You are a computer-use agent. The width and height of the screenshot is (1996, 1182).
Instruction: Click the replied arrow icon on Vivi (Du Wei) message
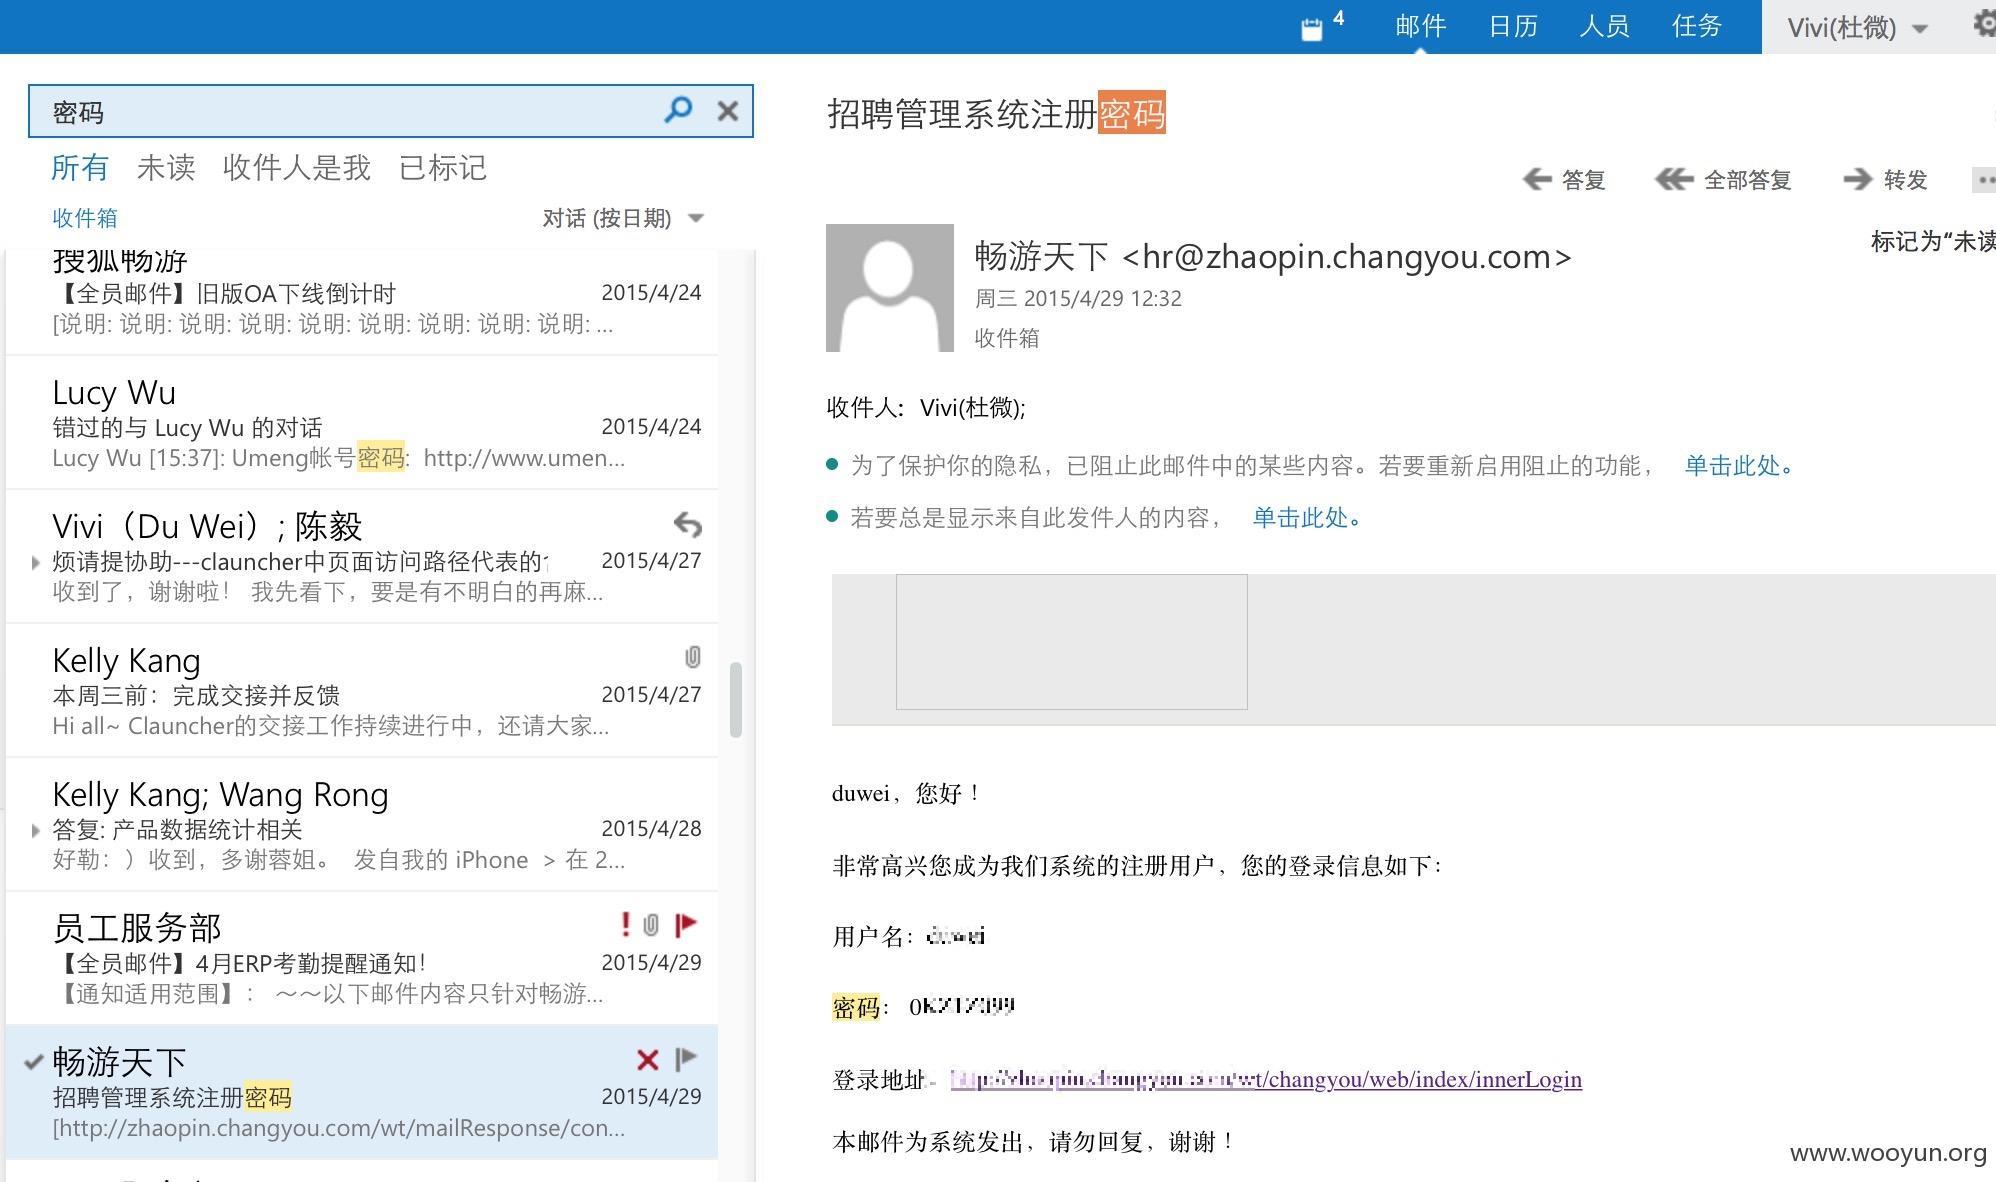pyautogui.click(x=687, y=524)
